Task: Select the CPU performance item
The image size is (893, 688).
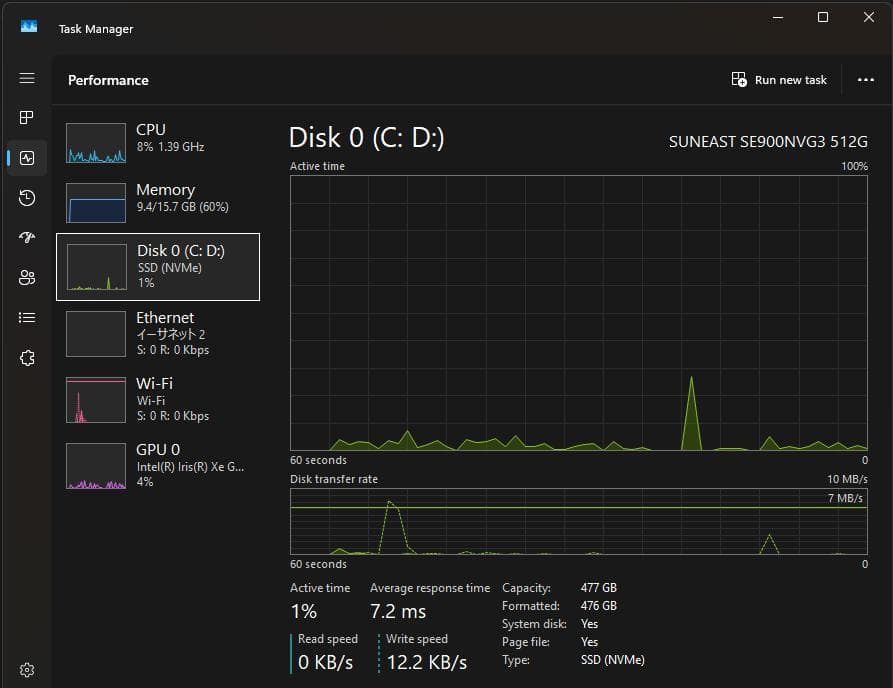Action: click(x=158, y=142)
